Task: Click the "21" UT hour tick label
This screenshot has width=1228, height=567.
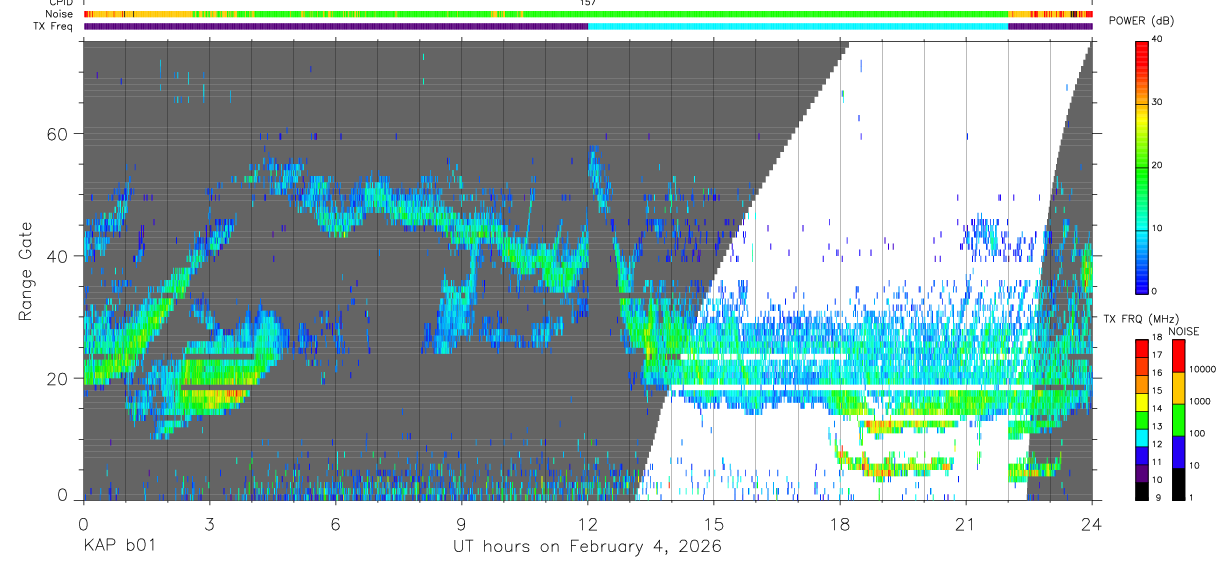Action: click(x=966, y=523)
